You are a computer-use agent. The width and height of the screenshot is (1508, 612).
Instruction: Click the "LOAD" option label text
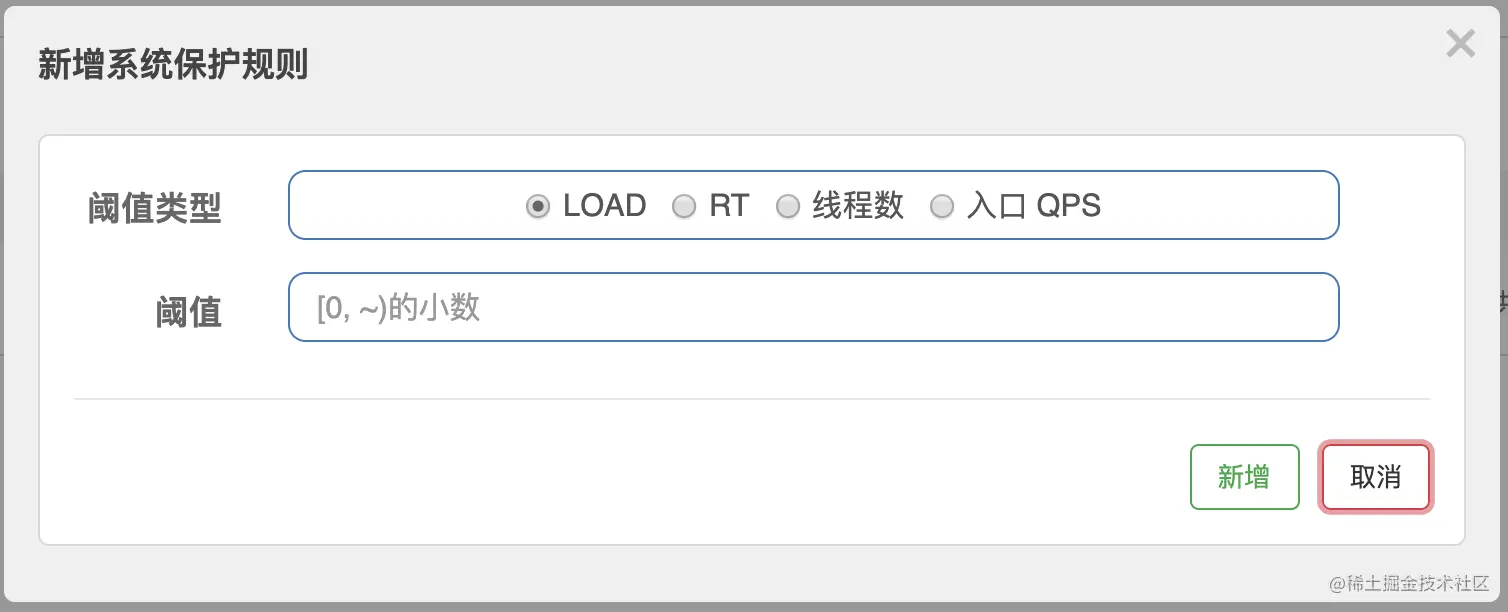[x=604, y=206]
